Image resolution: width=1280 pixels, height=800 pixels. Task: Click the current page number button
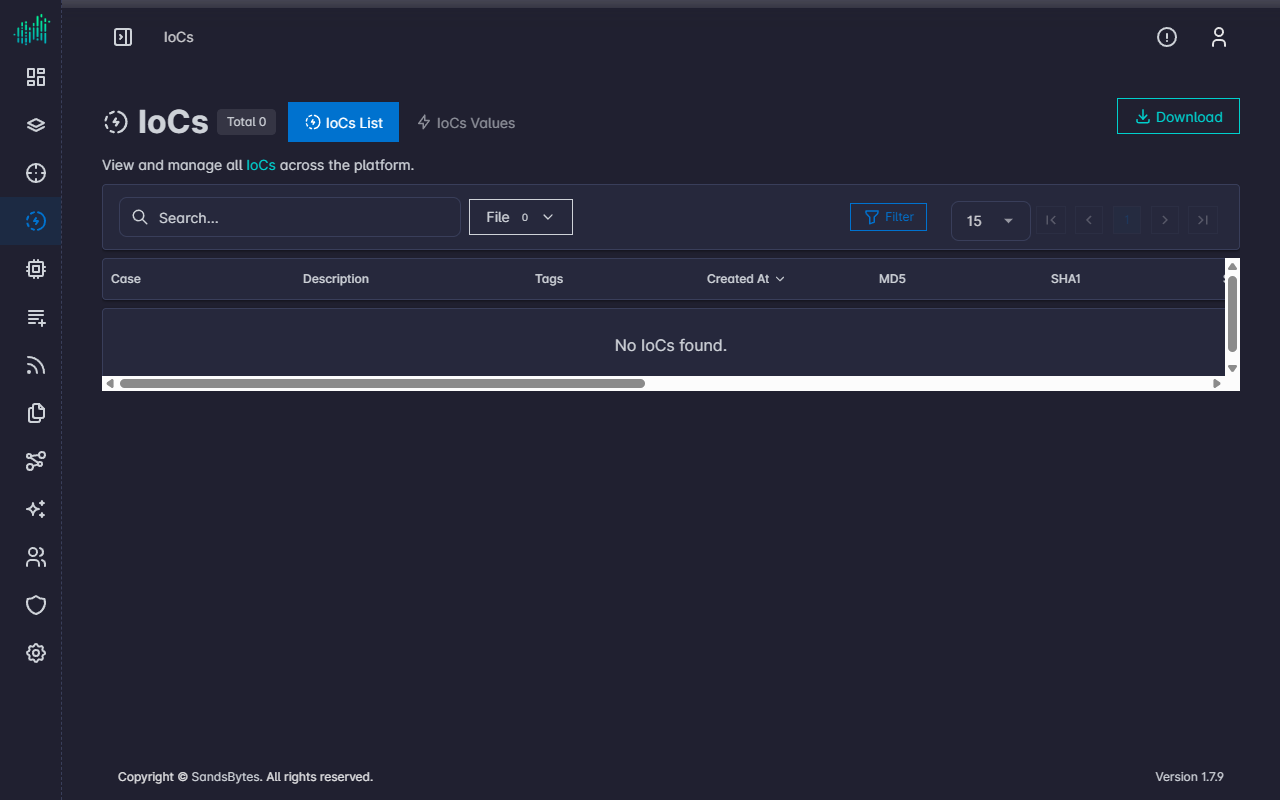pos(1127,220)
